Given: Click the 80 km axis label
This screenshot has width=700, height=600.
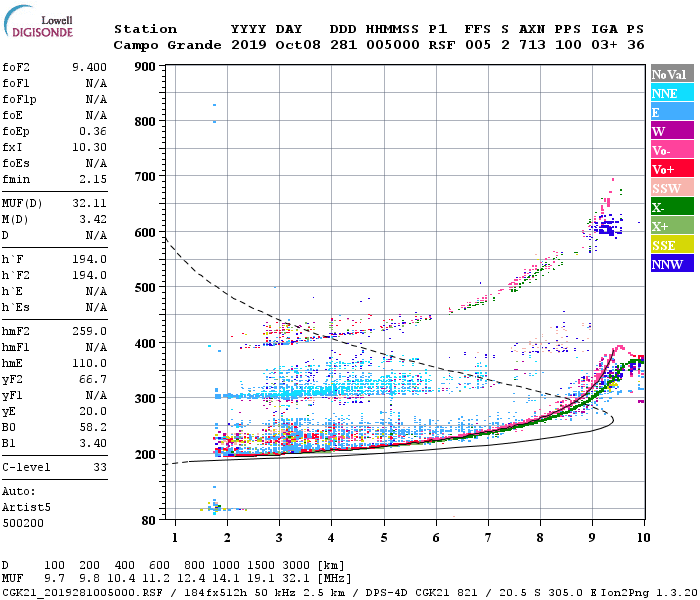Looking at the screenshot, I should click(149, 521).
